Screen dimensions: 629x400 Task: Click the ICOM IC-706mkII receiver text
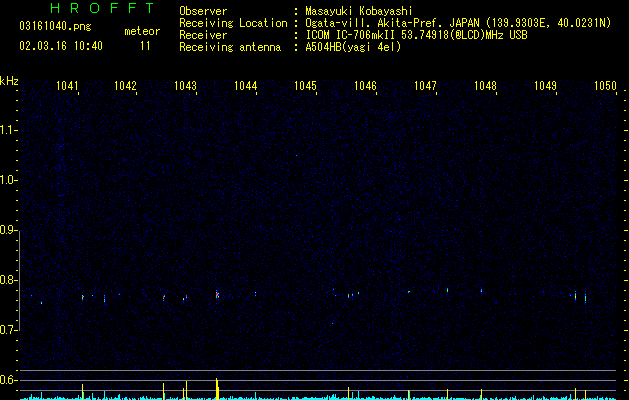(x=416, y=35)
